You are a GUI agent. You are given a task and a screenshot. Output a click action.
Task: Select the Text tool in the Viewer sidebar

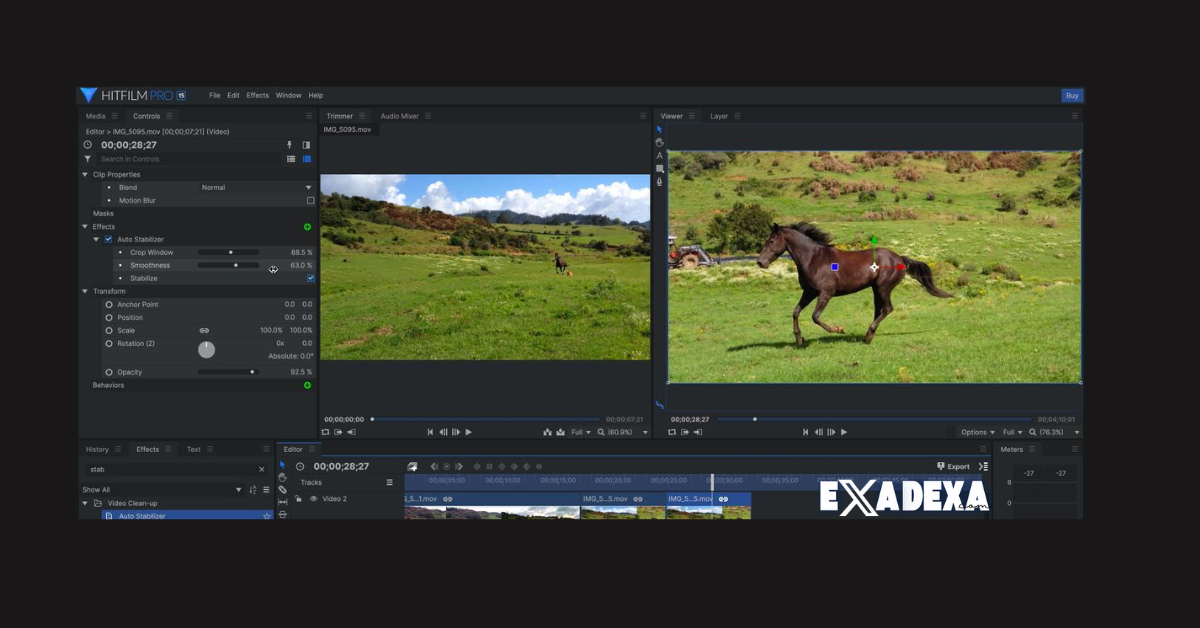coord(659,155)
